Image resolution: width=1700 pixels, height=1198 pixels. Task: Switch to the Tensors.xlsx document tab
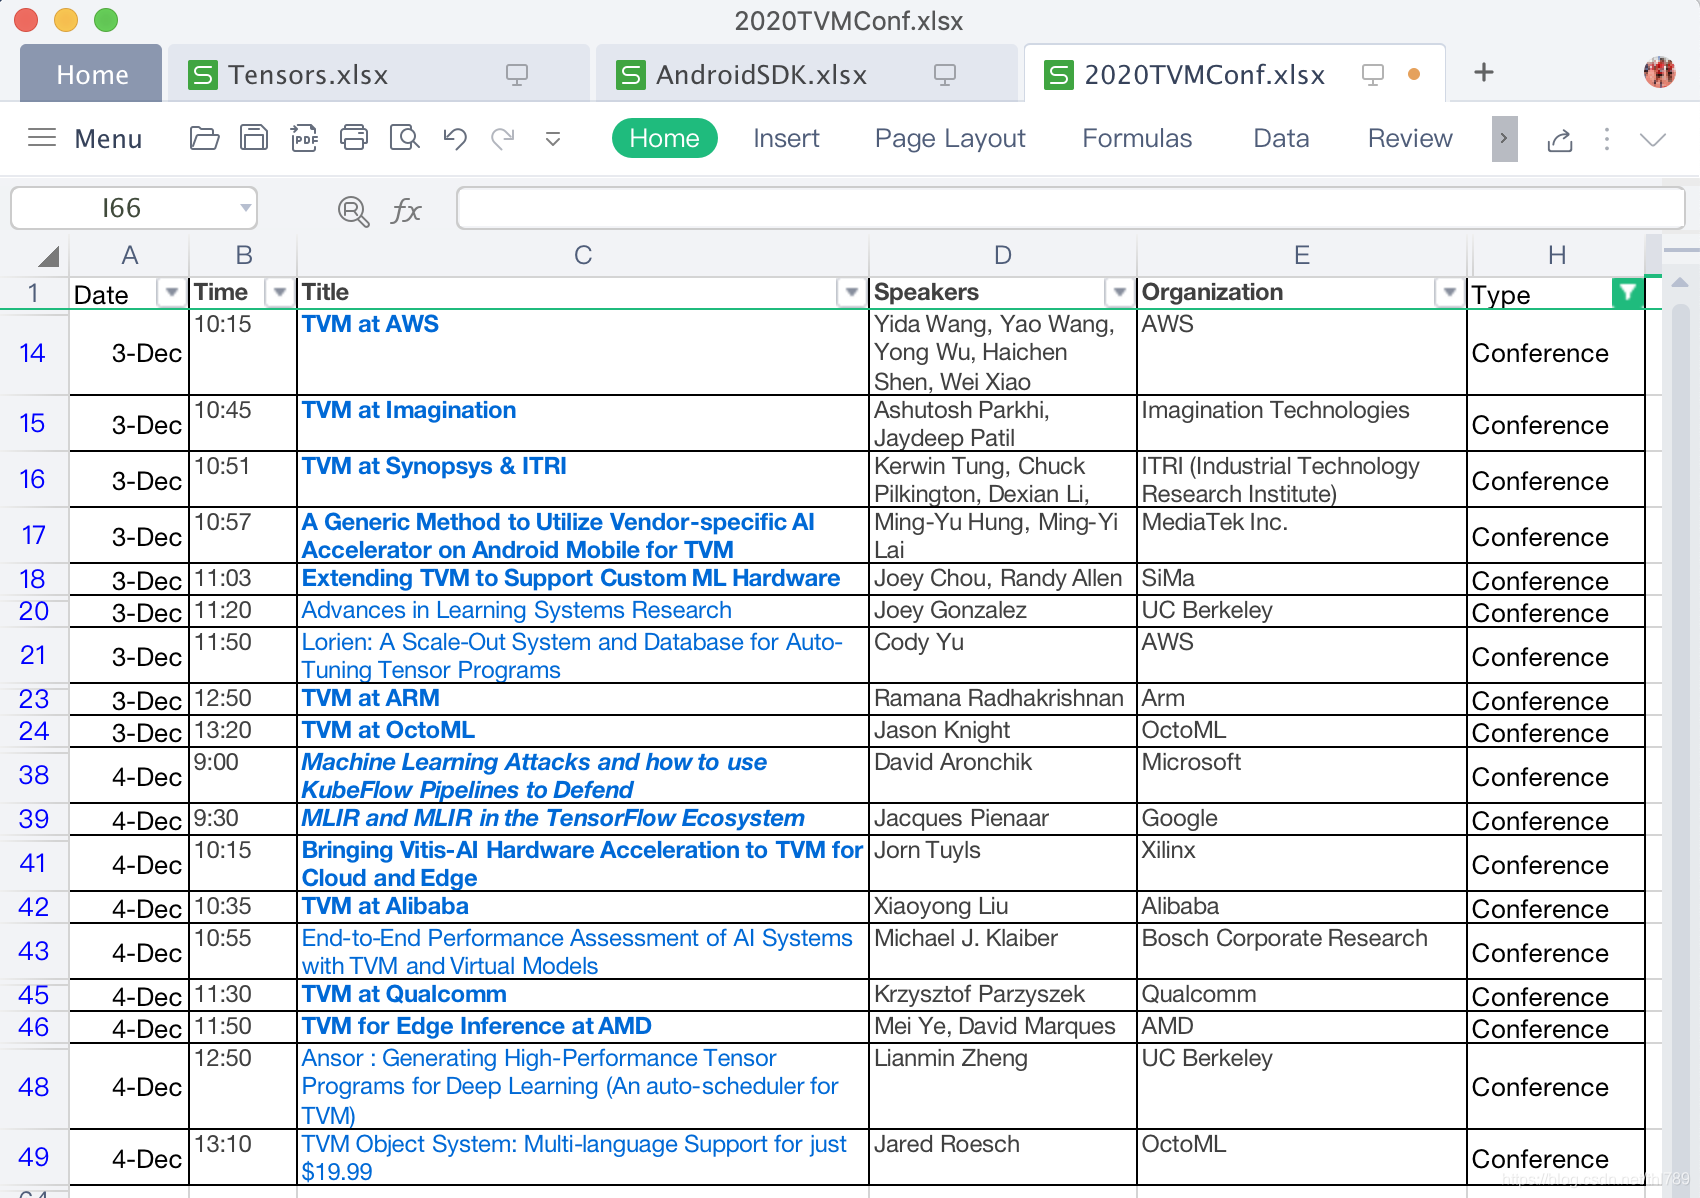tap(378, 74)
